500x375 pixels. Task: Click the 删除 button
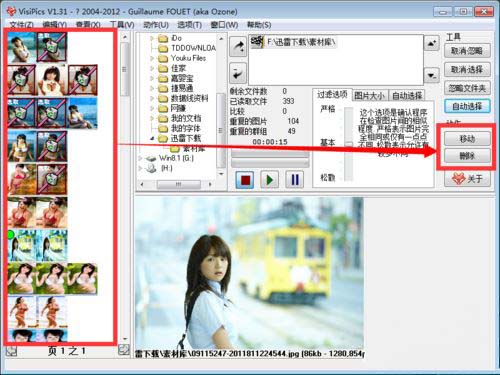(467, 156)
